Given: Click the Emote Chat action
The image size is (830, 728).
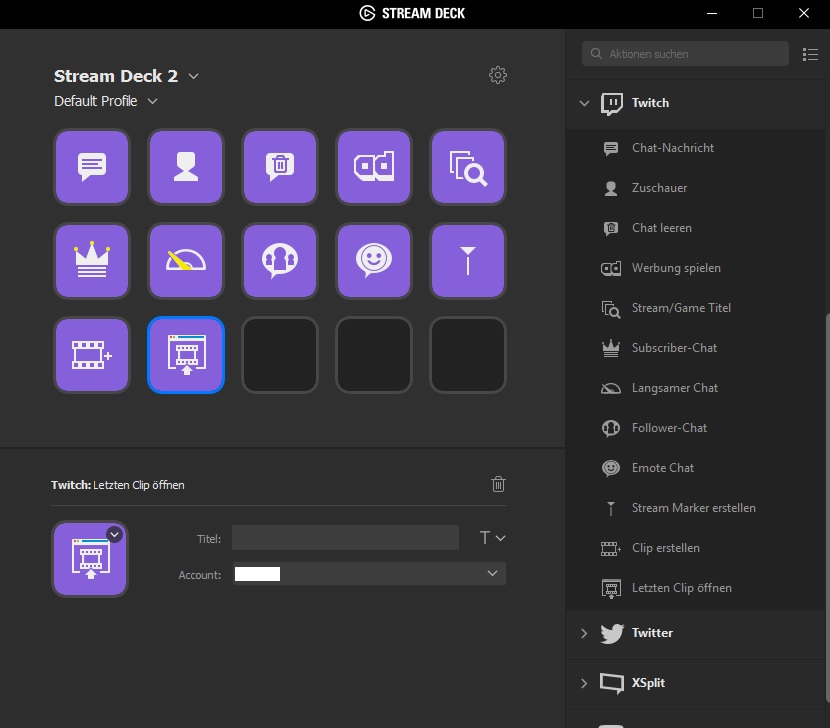Looking at the screenshot, I should pos(696,468).
